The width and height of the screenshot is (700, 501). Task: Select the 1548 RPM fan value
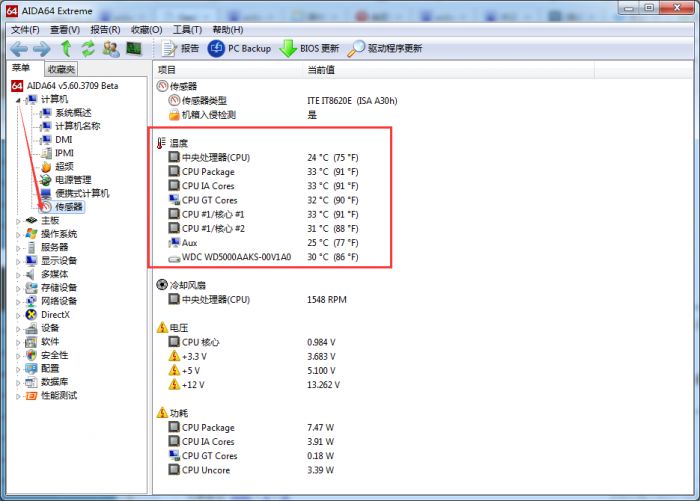click(x=327, y=300)
